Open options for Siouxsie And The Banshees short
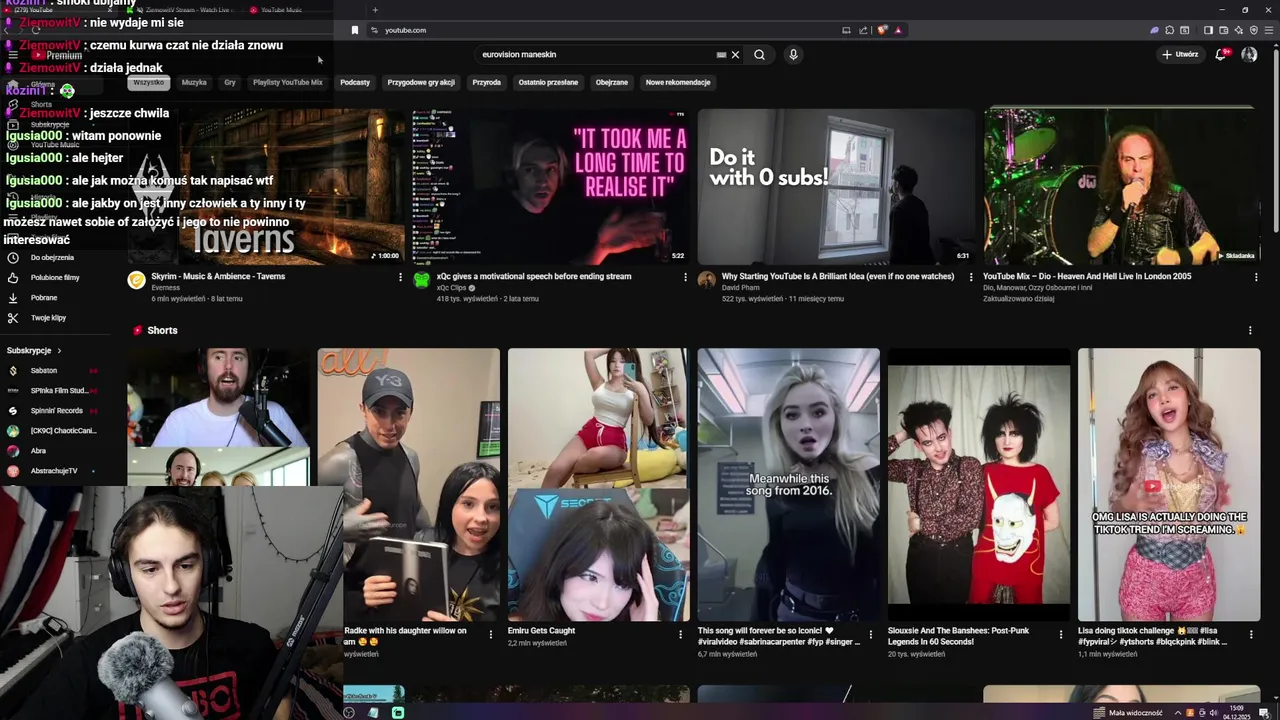The height and width of the screenshot is (720, 1280). [x=1061, y=633]
